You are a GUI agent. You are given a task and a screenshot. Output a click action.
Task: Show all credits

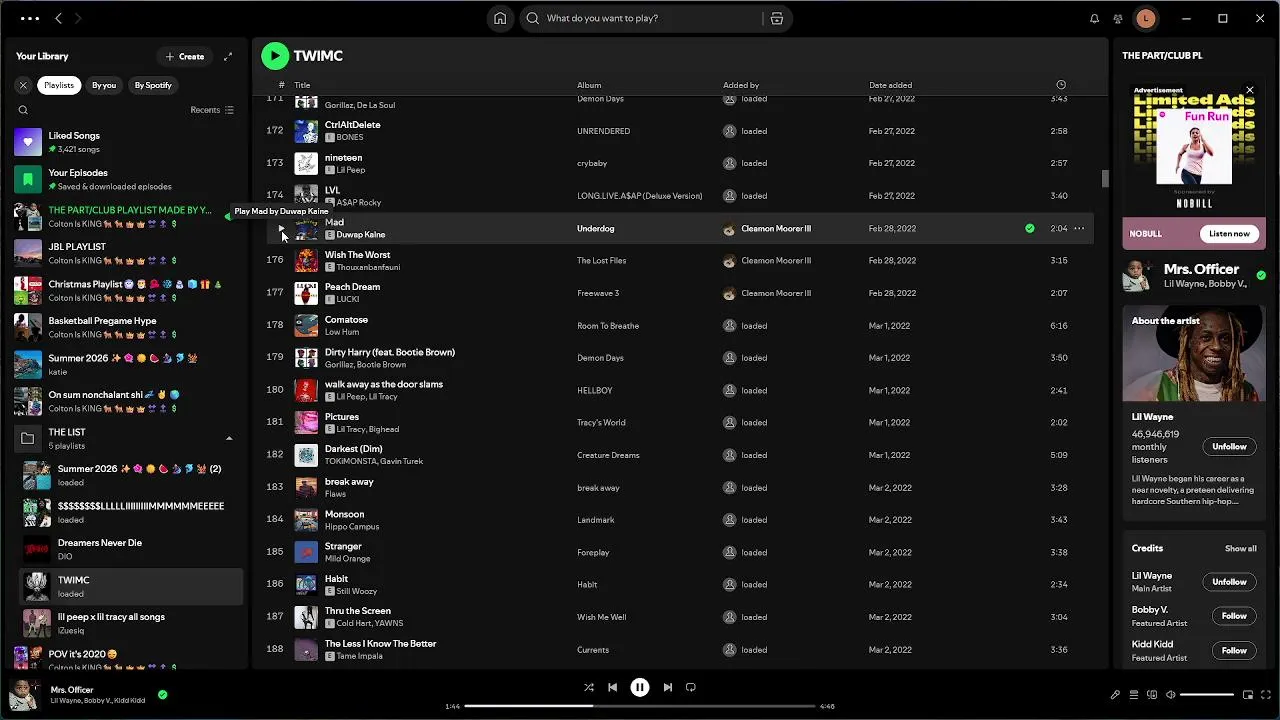(x=1240, y=548)
